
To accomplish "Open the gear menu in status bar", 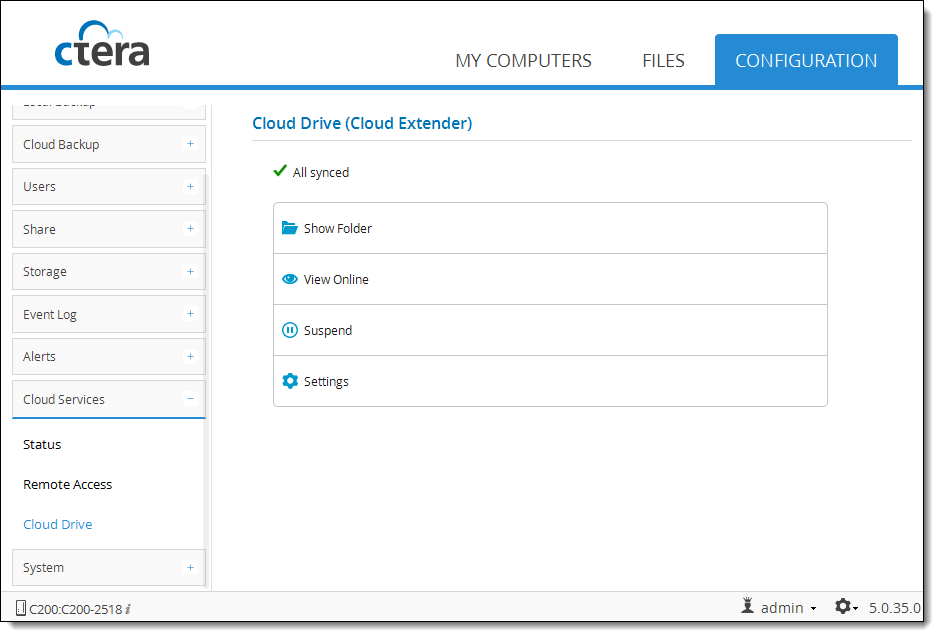I will (x=846, y=607).
